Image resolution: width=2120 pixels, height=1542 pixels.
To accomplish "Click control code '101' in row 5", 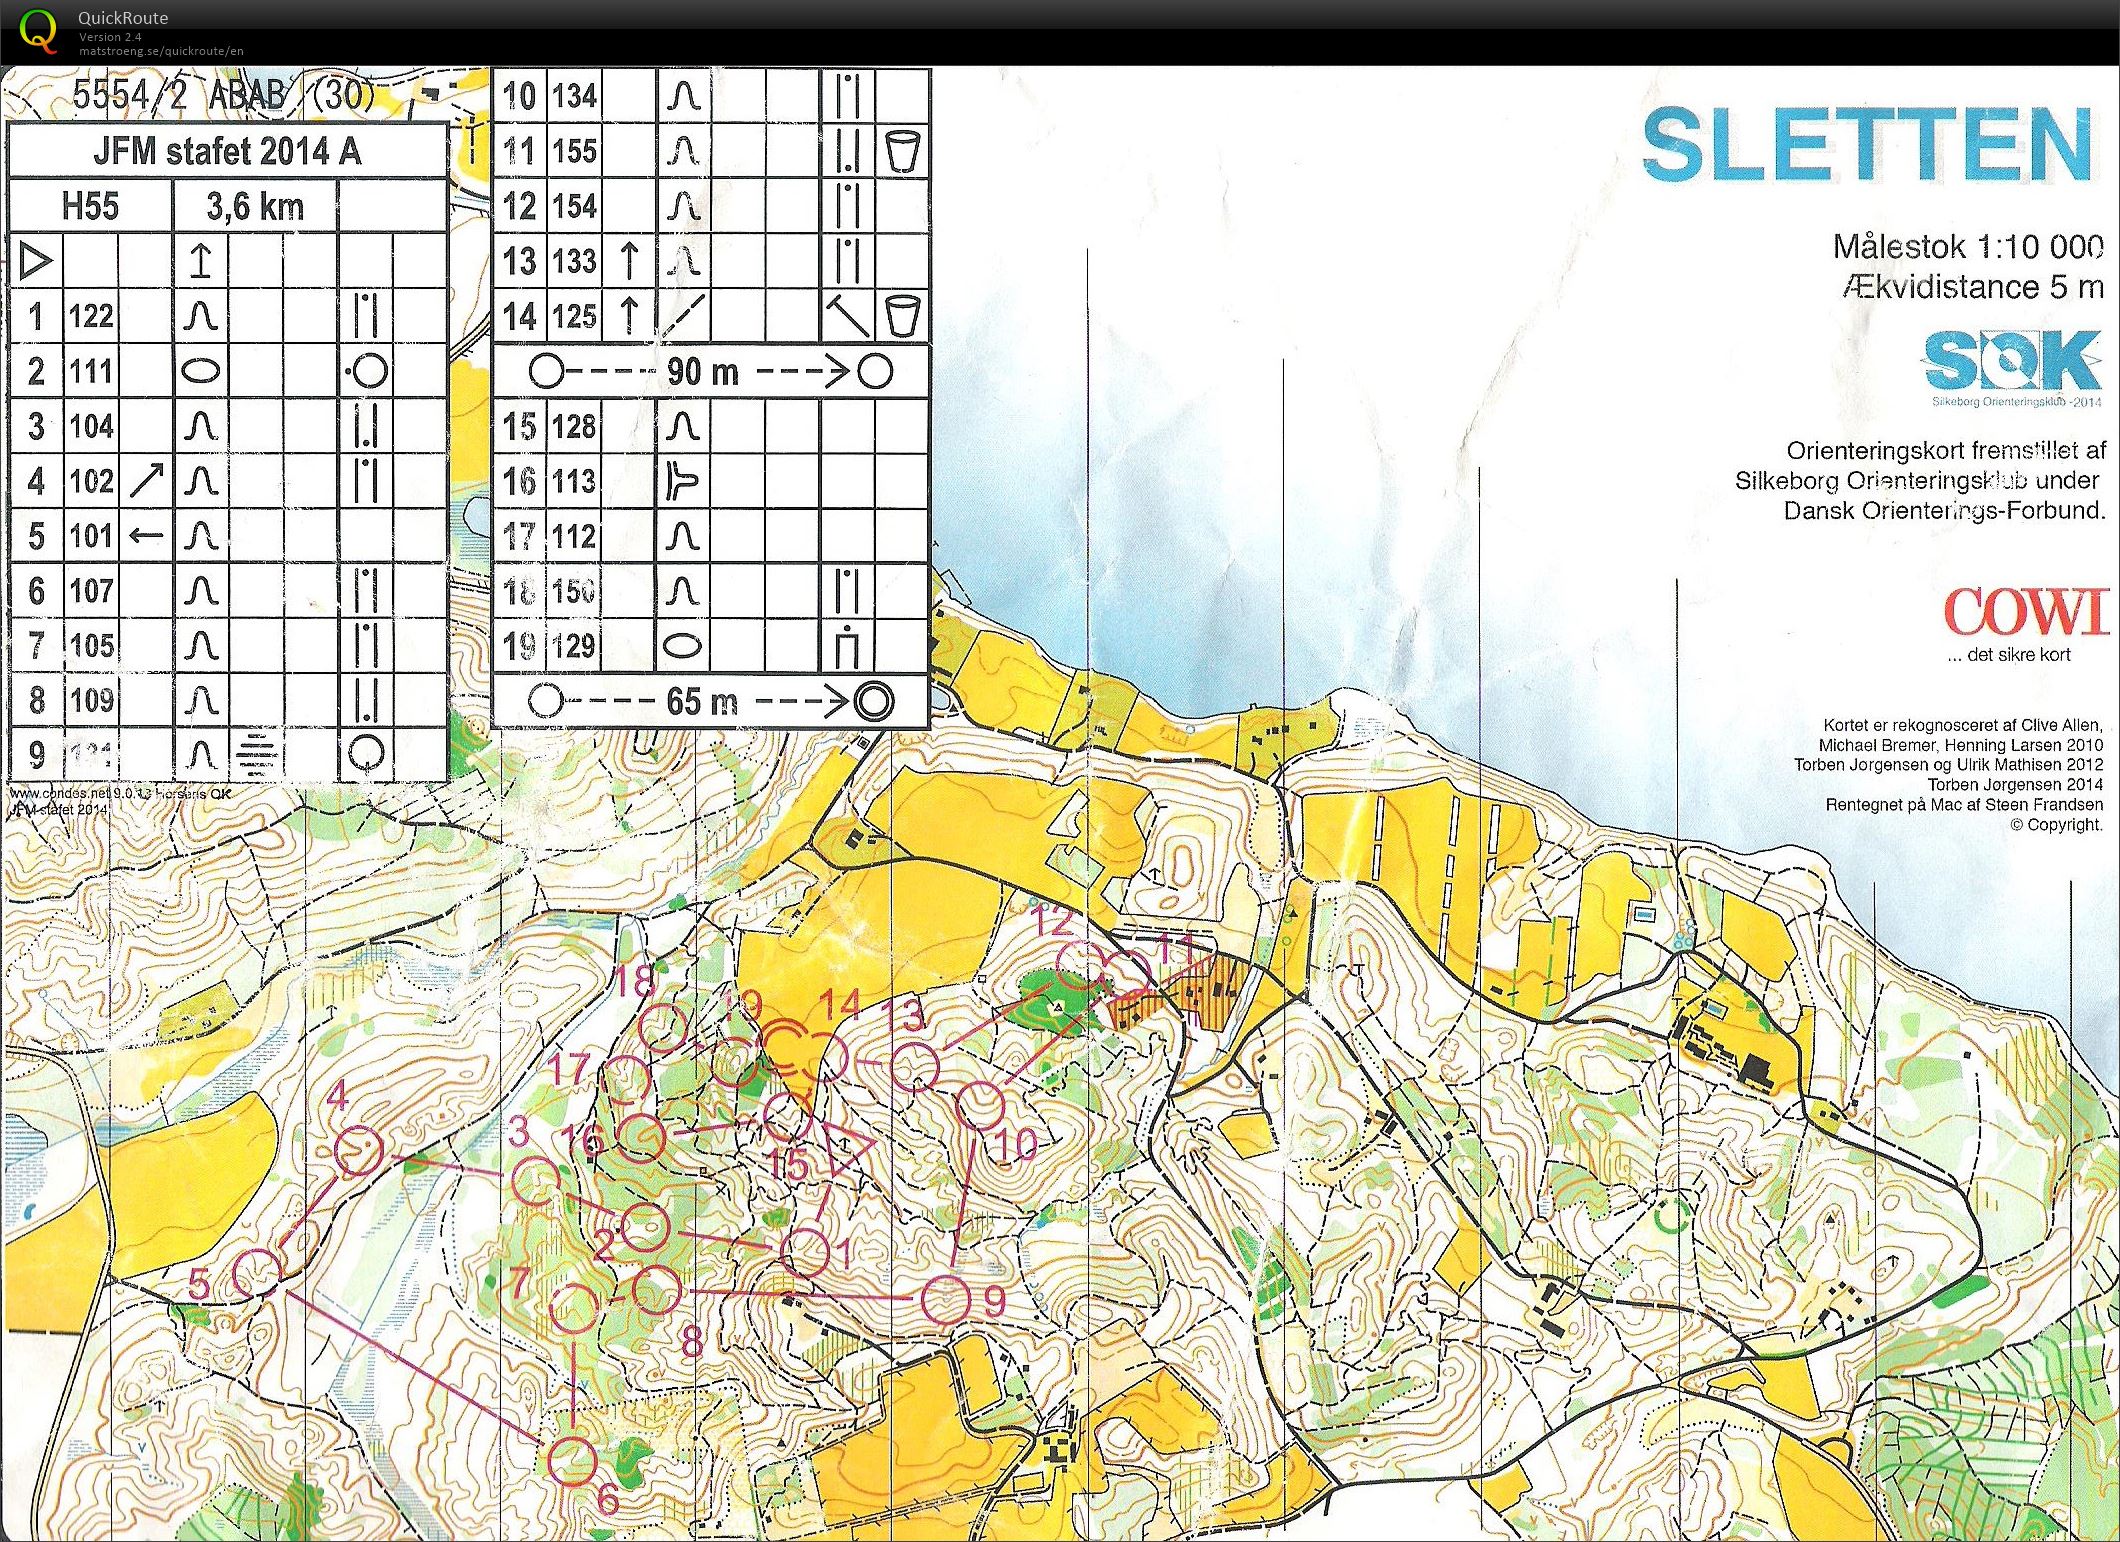I will coord(91,535).
